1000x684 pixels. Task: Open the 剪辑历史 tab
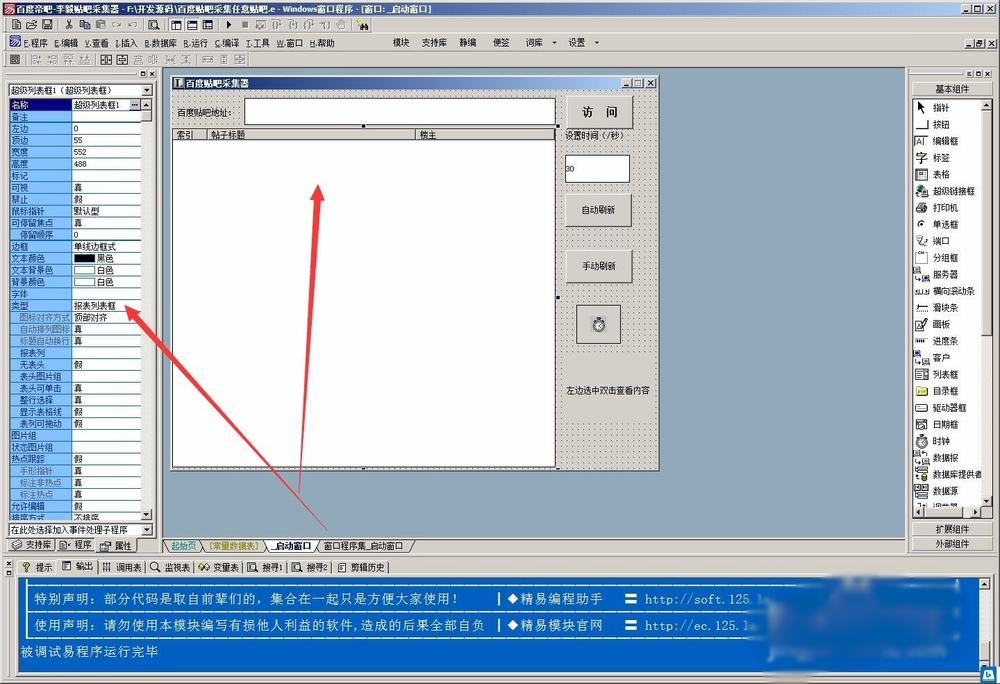(362, 567)
